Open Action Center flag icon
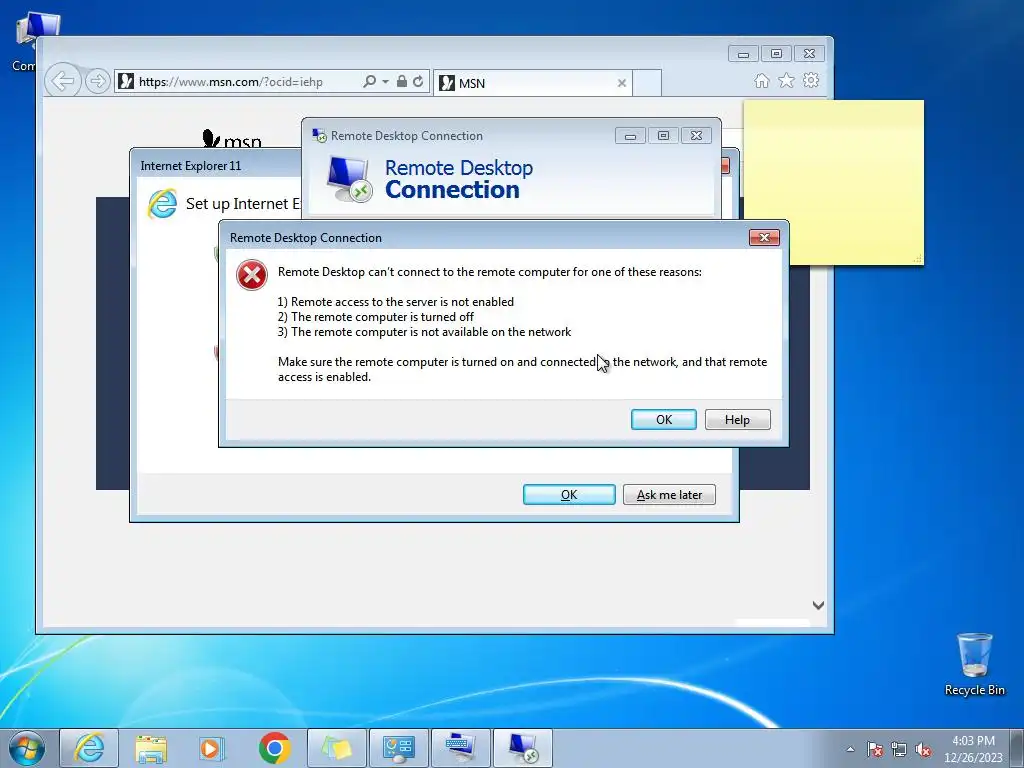The image size is (1024, 768). tap(875, 749)
